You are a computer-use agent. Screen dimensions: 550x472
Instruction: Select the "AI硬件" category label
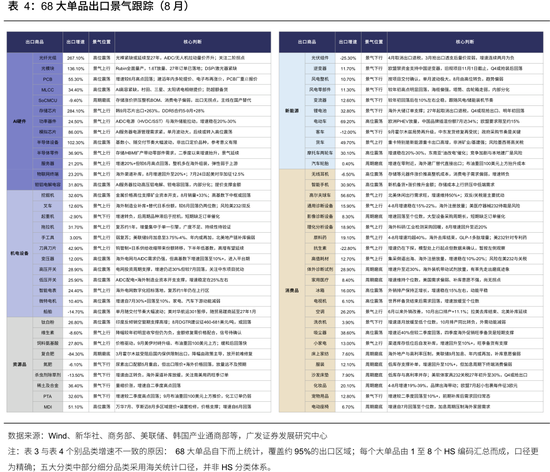point(20,121)
